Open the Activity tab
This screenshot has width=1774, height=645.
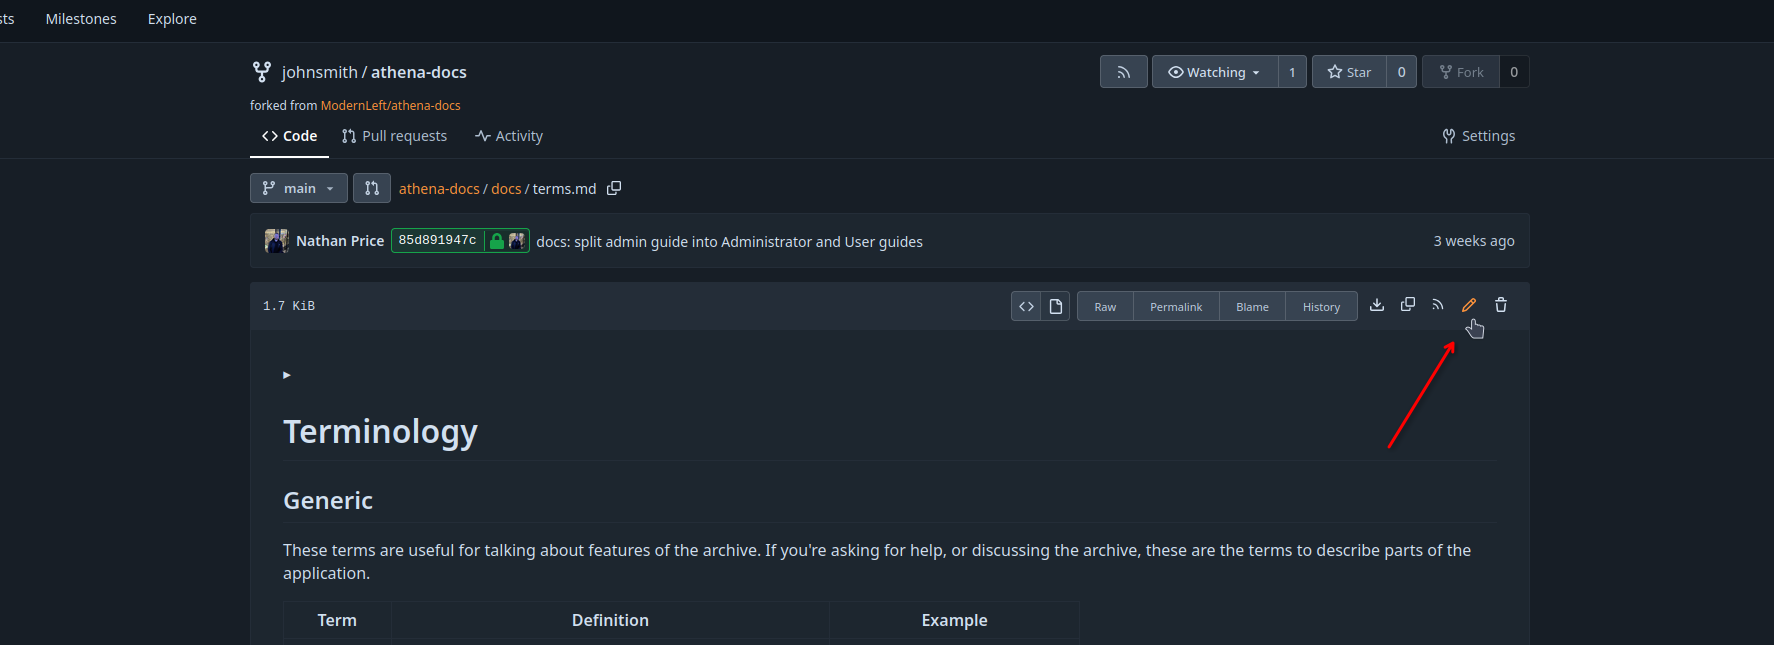509,136
